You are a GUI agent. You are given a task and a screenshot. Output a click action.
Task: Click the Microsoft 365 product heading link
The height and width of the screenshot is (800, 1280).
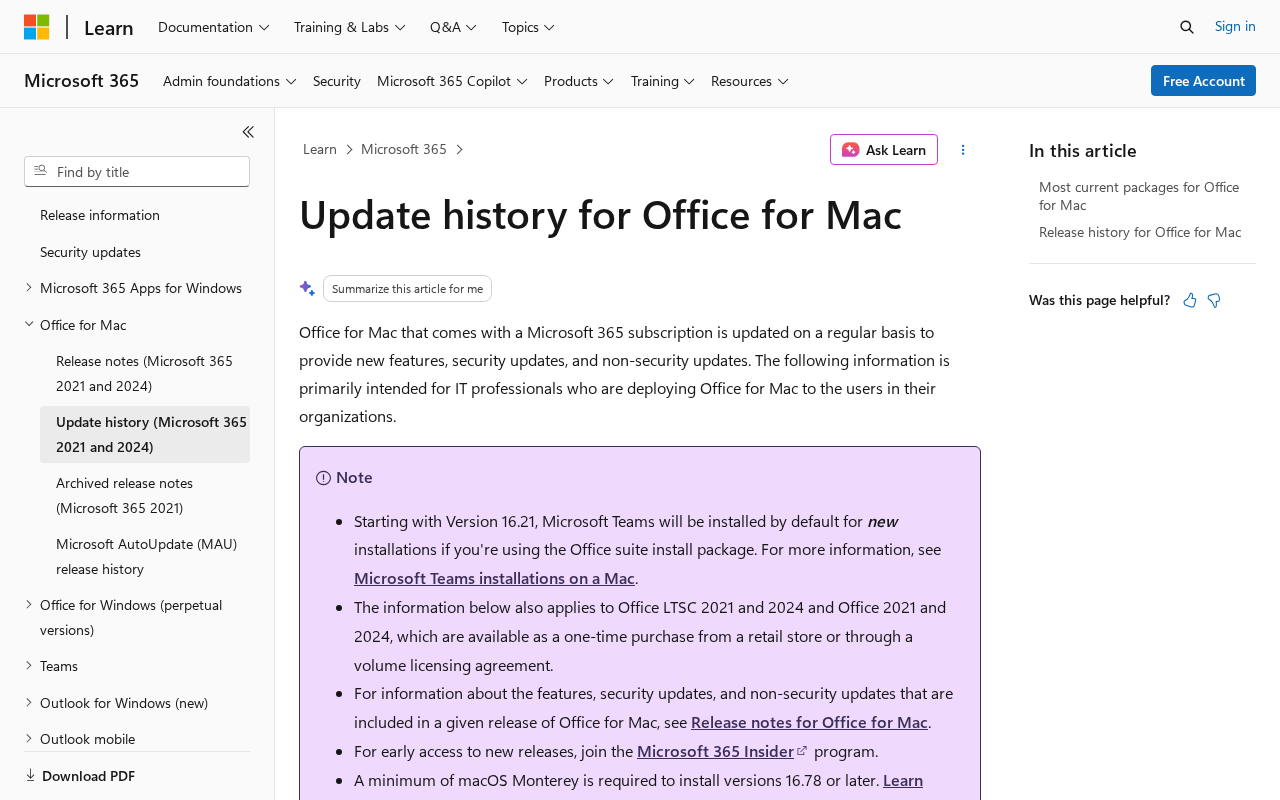82,80
